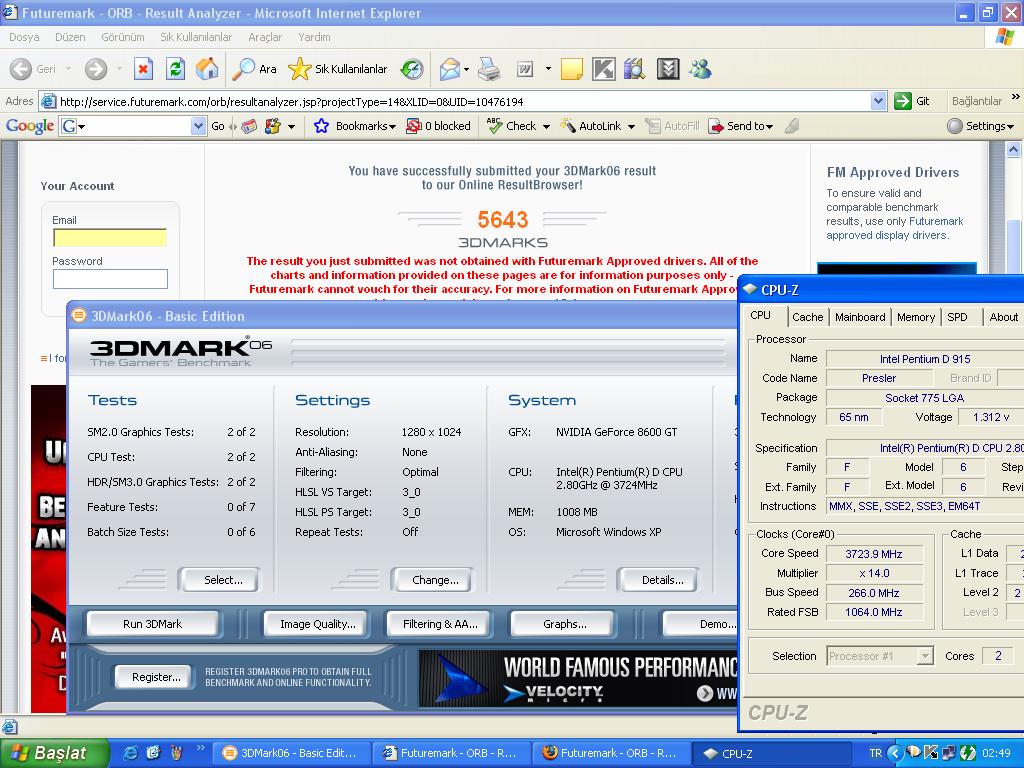
Task: Open the Dosya menu
Action: coord(24,37)
